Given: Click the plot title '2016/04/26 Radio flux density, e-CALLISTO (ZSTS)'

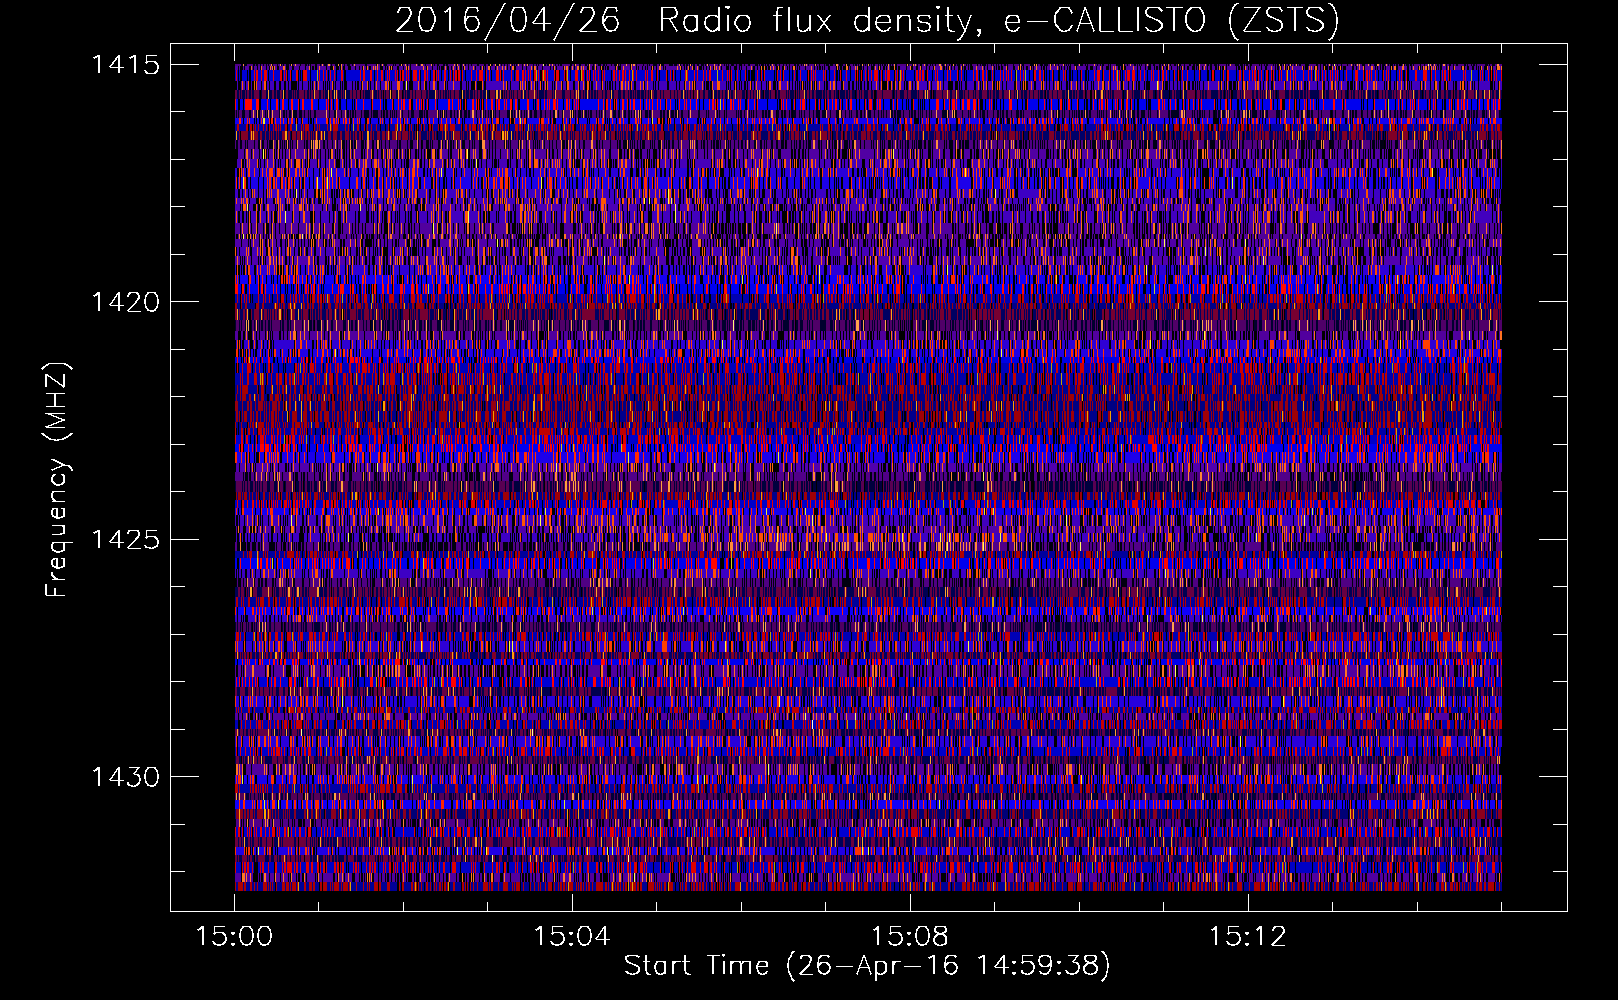Looking at the screenshot, I should point(867,21).
